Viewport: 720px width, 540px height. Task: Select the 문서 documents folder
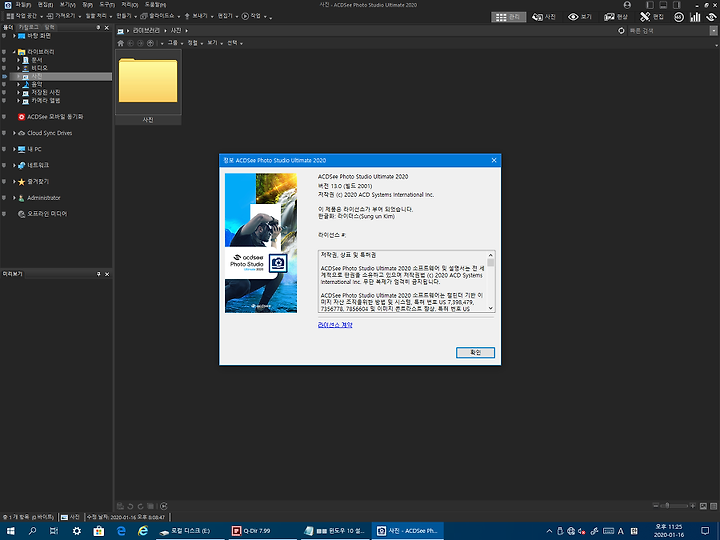(37, 60)
